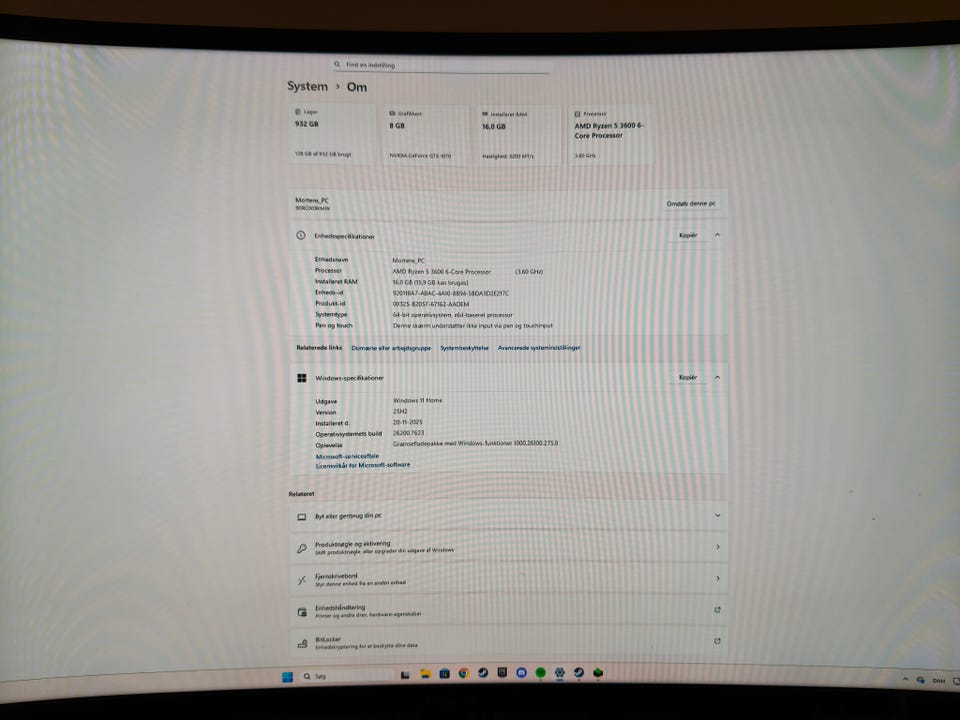The height and width of the screenshot is (720, 960).
Task: Open File Explorer from the taskbar
Action: point(425,674)
